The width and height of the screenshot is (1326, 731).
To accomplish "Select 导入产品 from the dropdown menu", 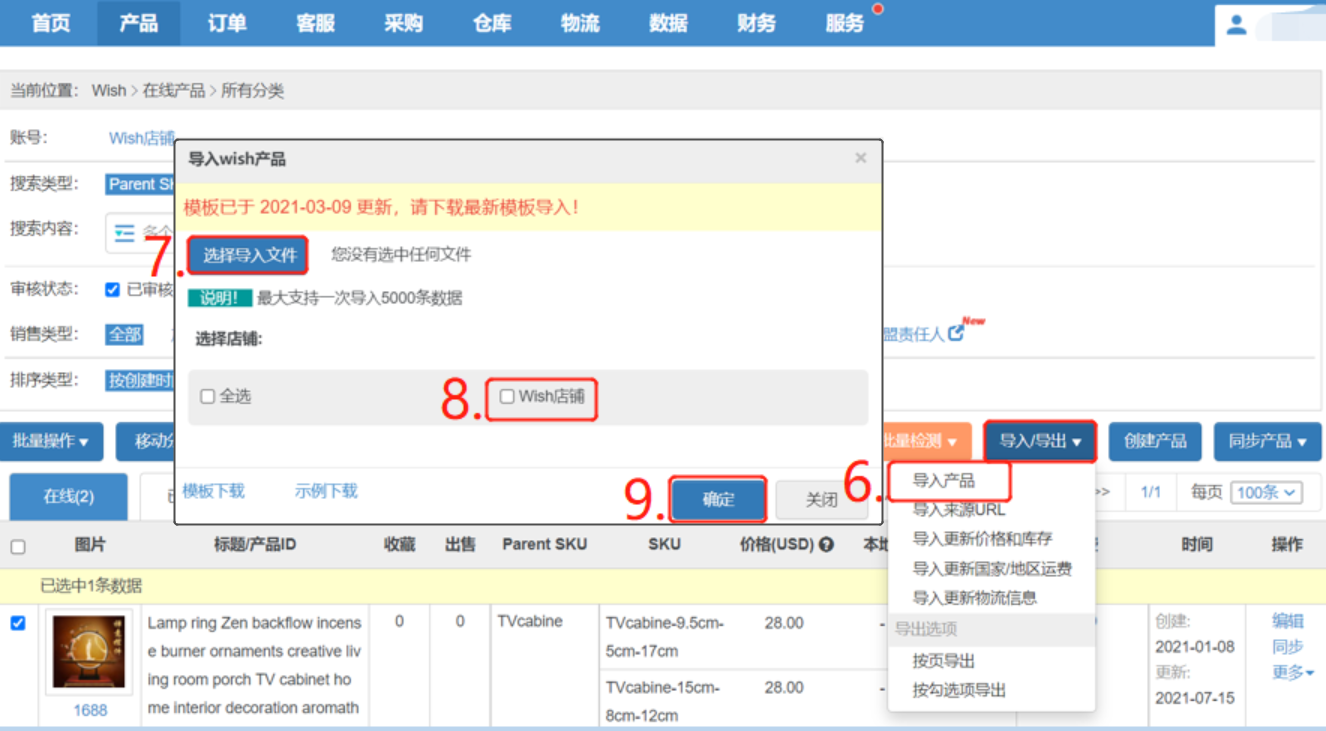I will [x=943, y=481].
